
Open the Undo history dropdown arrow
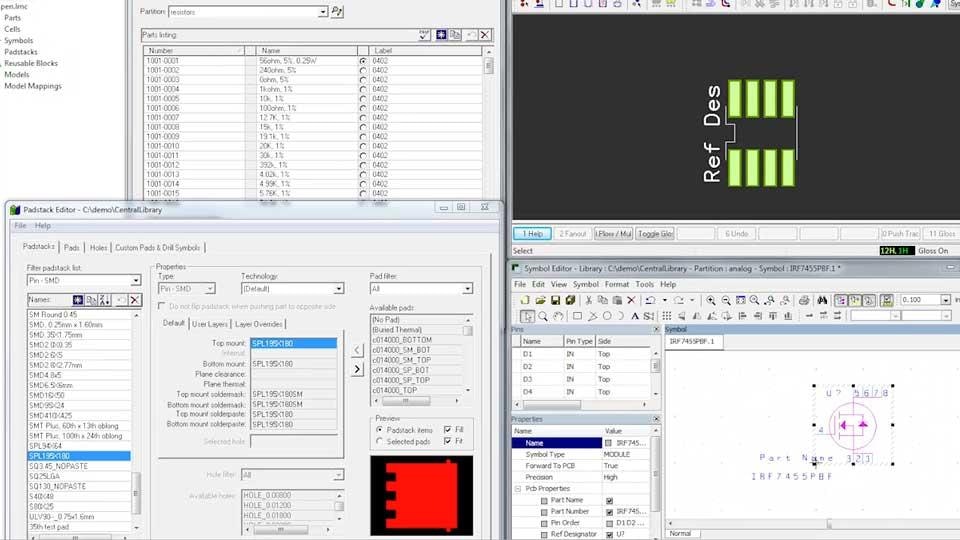click(664, 300)
